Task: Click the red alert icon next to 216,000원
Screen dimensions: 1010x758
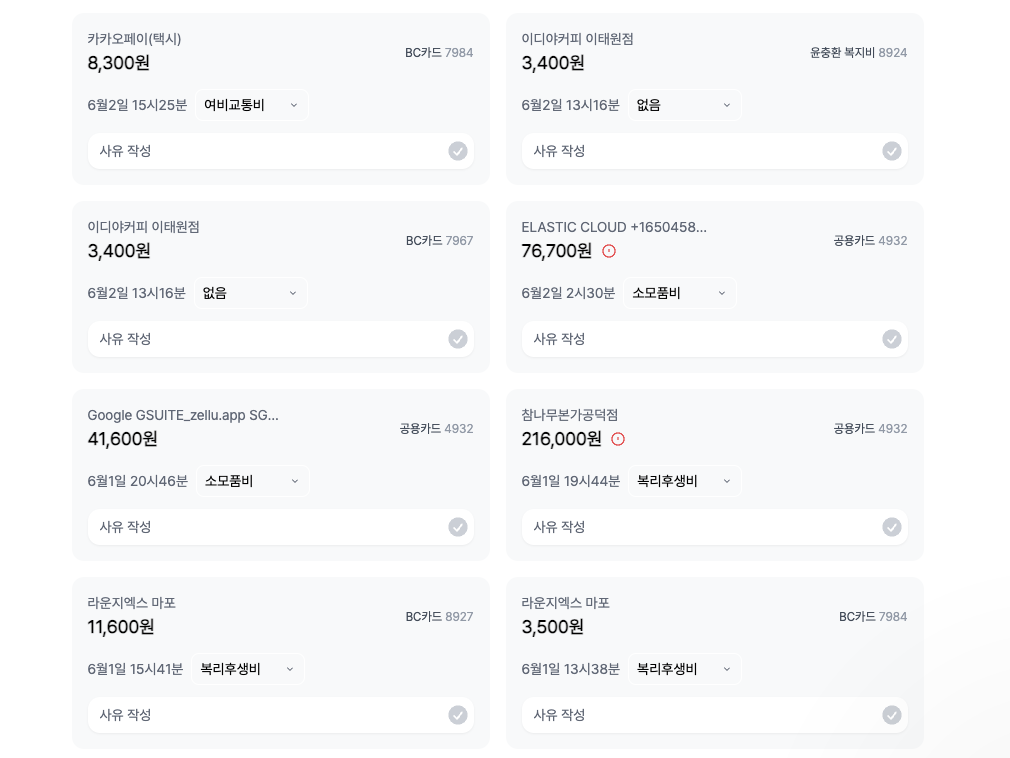Action: coord(618,439)
